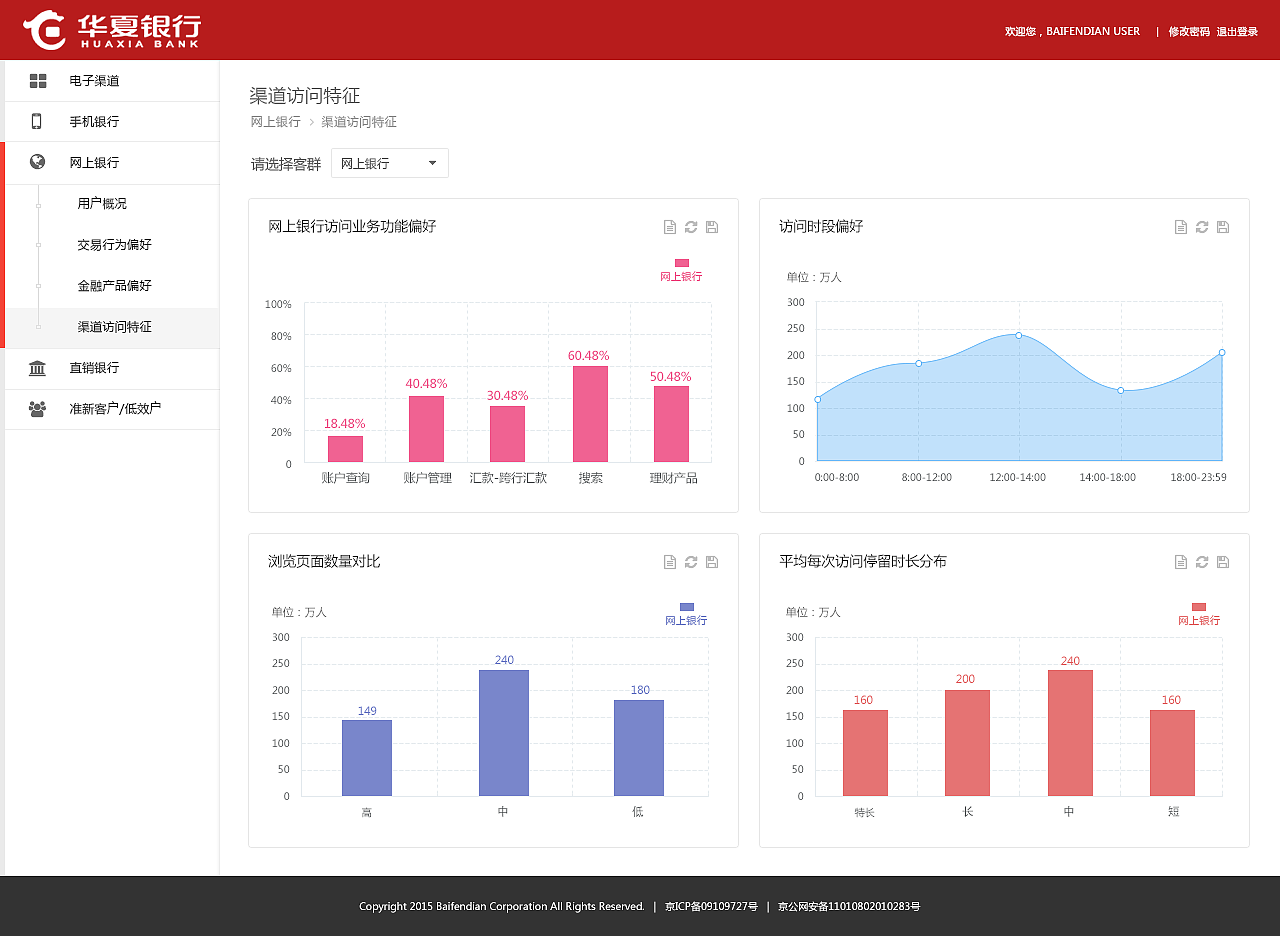Click the 手机银行 phone icon

pos(37,121)
